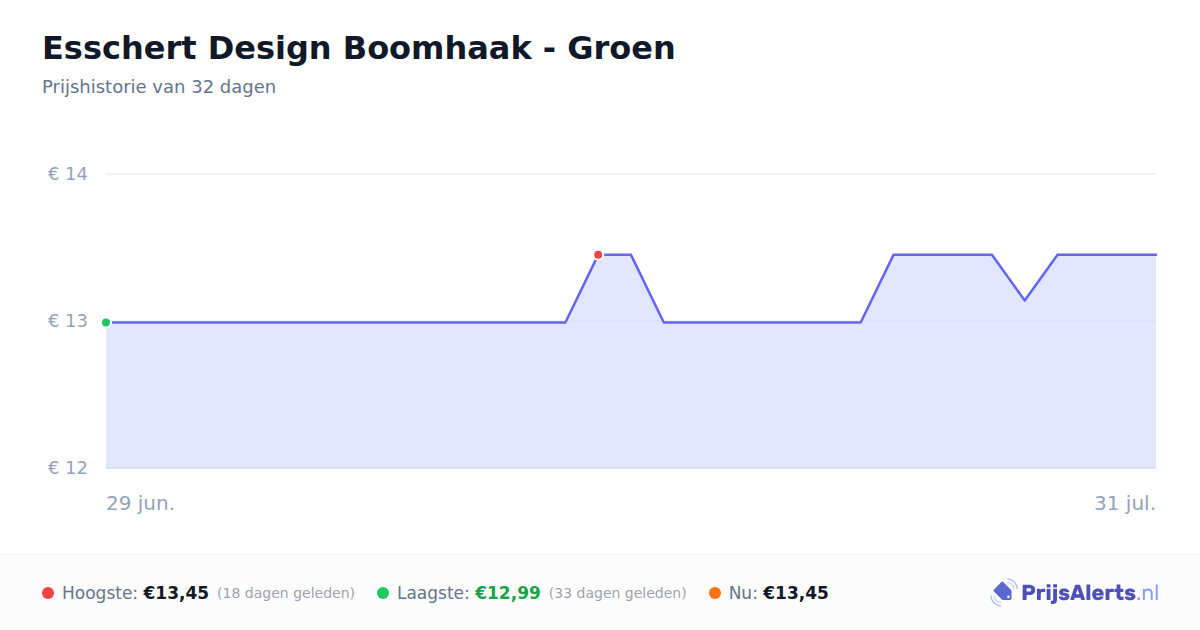Click the 31 jul. end date label
Image resolution: width=1200 pixels, height=630 pixels.
pos(1125,503)
